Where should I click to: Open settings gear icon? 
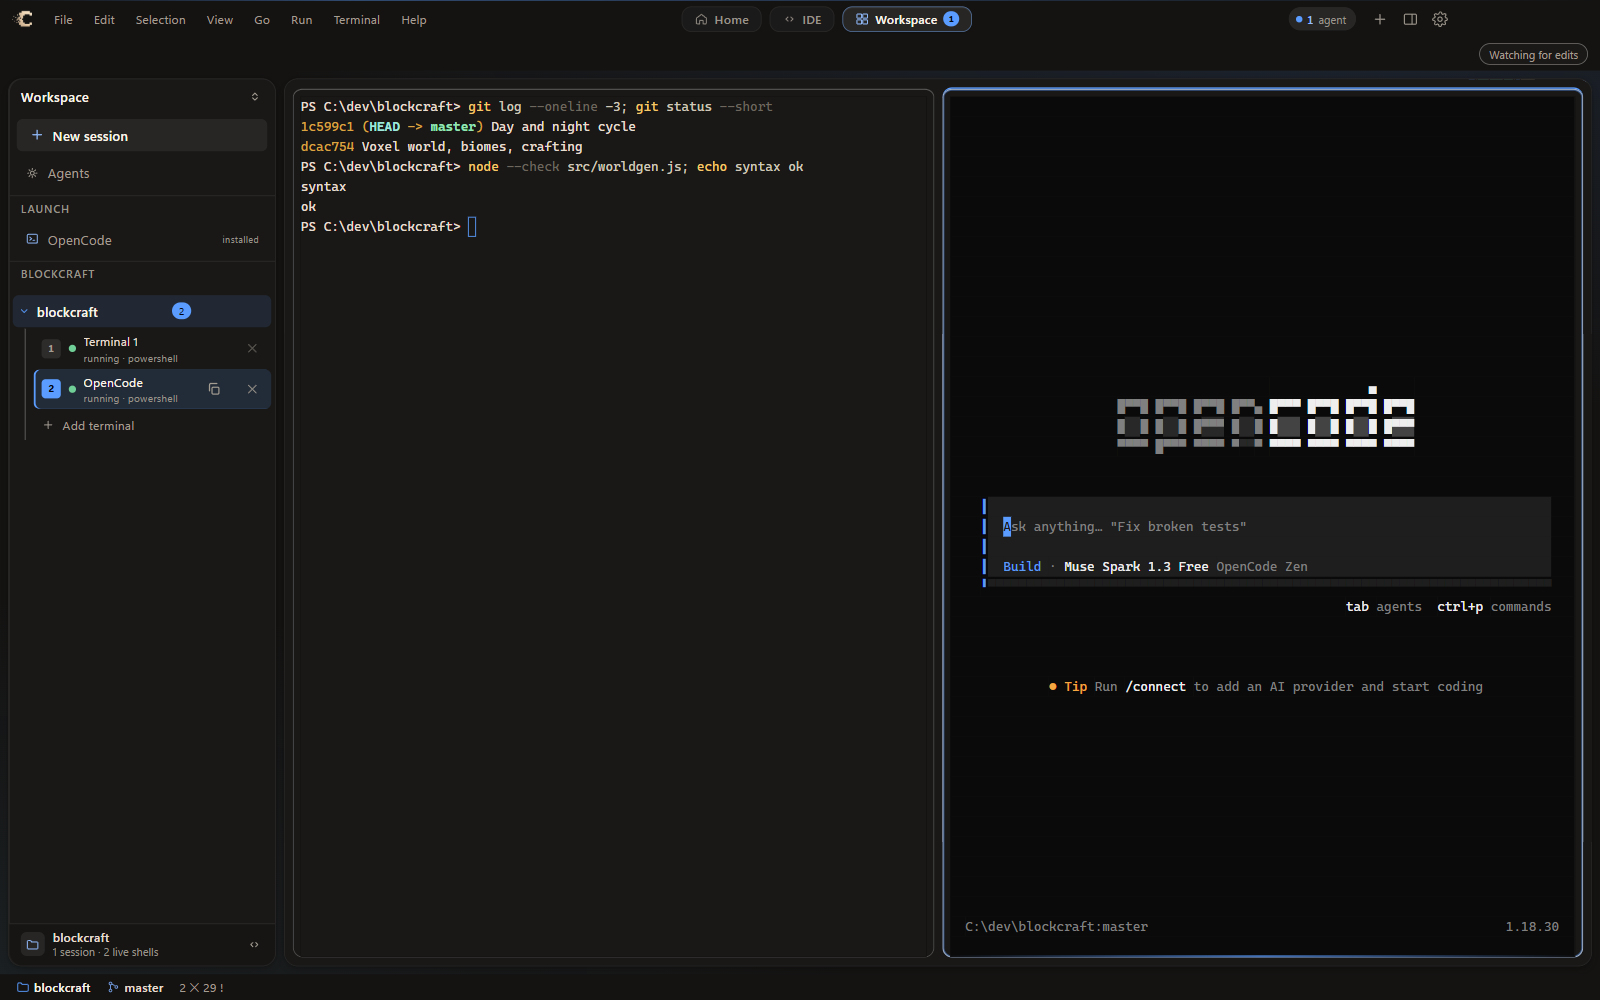click(x=1440, y=19)
